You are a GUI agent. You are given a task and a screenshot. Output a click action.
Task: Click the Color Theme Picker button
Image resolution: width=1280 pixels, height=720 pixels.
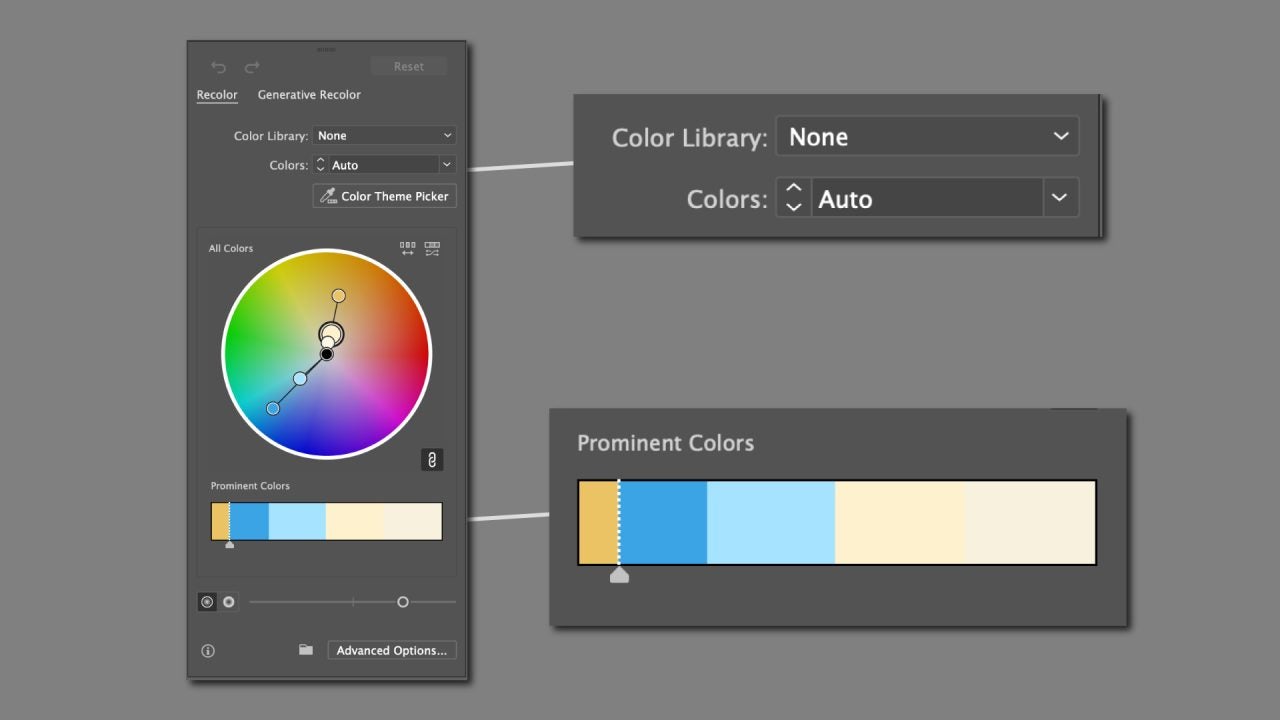pos(385,196)
